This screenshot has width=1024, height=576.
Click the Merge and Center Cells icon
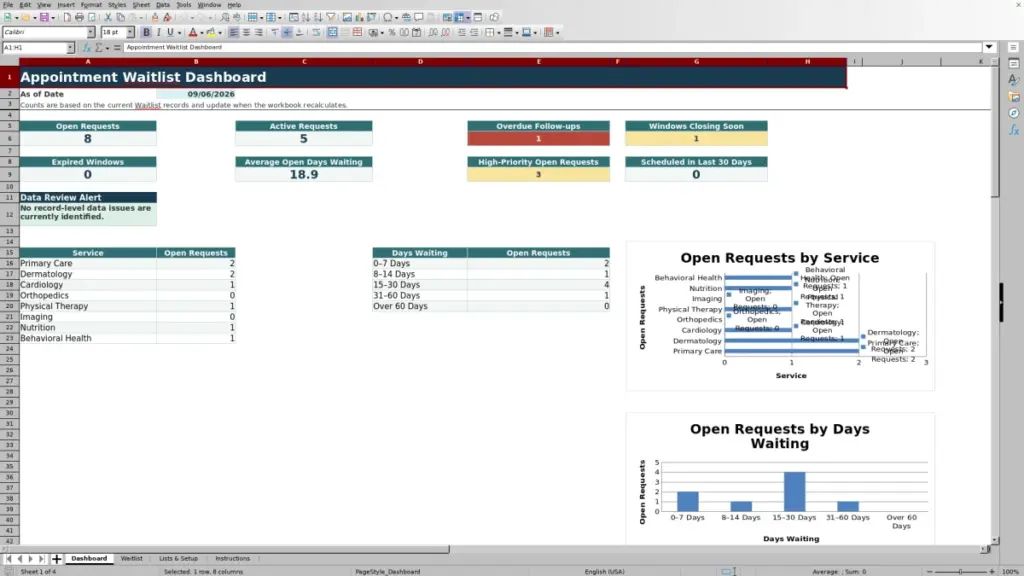(332, 32)
